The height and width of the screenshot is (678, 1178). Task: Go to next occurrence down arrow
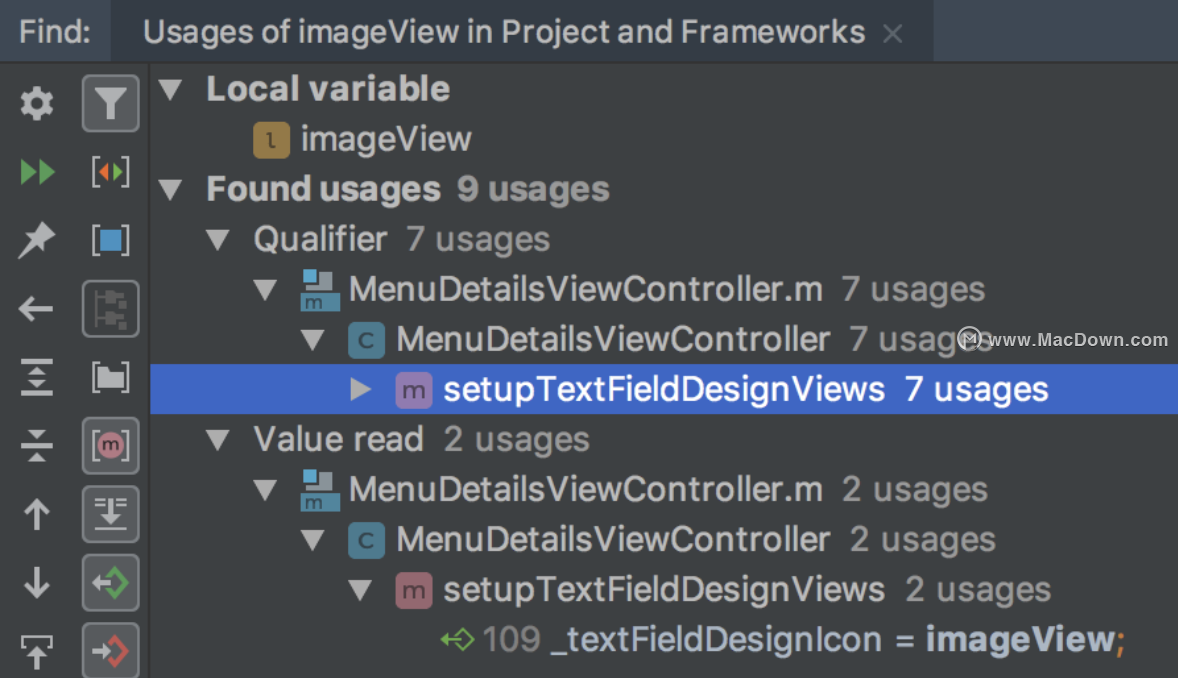point(37,583)
